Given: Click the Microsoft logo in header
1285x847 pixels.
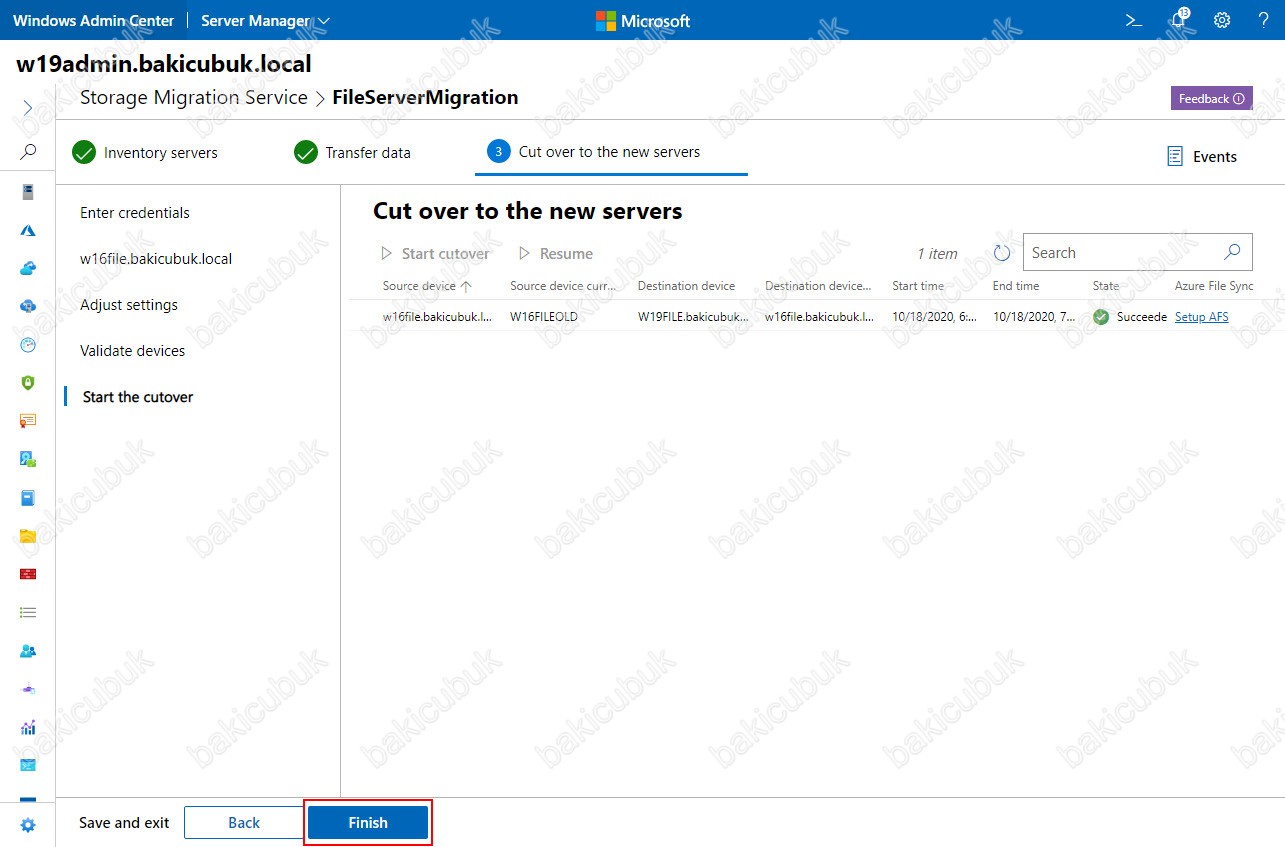Looking at the screenshot, I should 643,20.
